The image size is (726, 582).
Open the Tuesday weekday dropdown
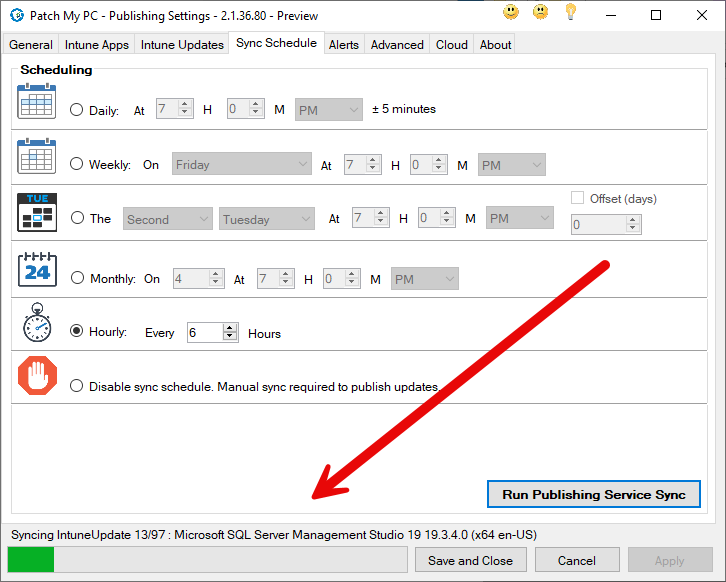click(267, 219)
